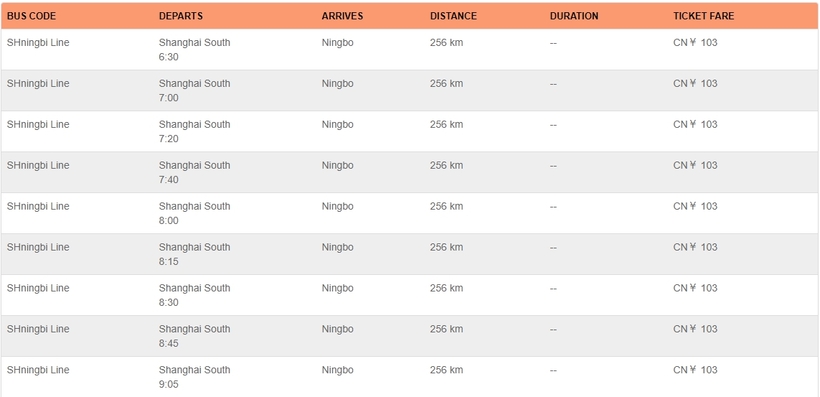The height and width of the screenshot is (397, 820).
Task: Click 256 km distance in 7:00 row
Action: tap(446, 84)
